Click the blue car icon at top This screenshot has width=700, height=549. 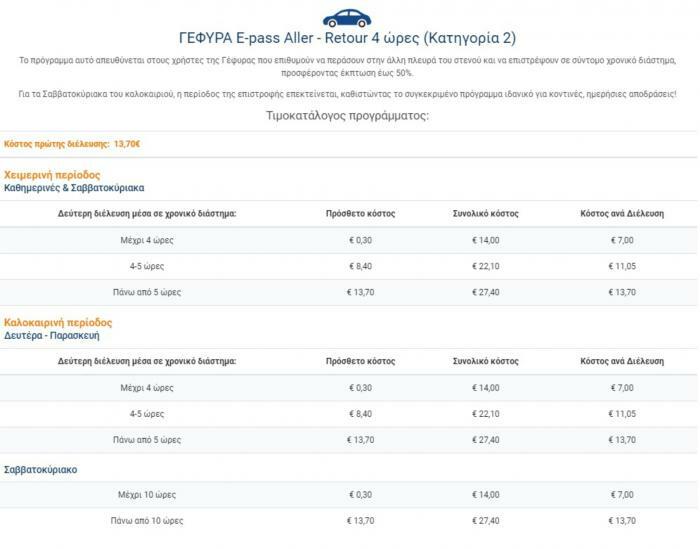point(347,16)
